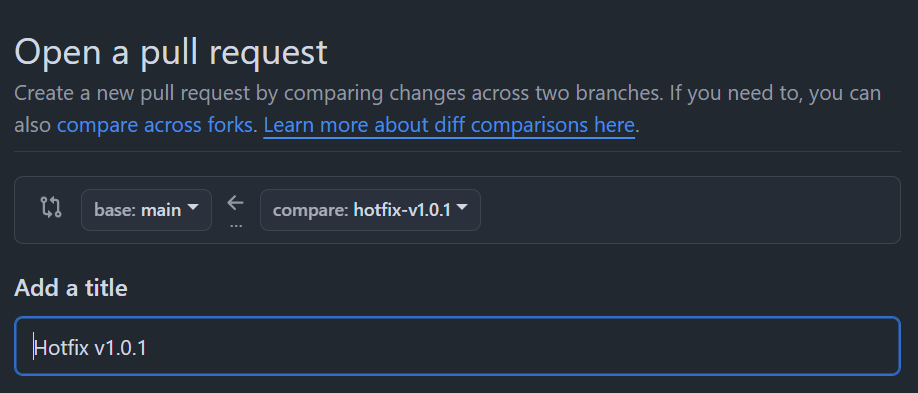Click the git compare arrows icon

[51, 207]
